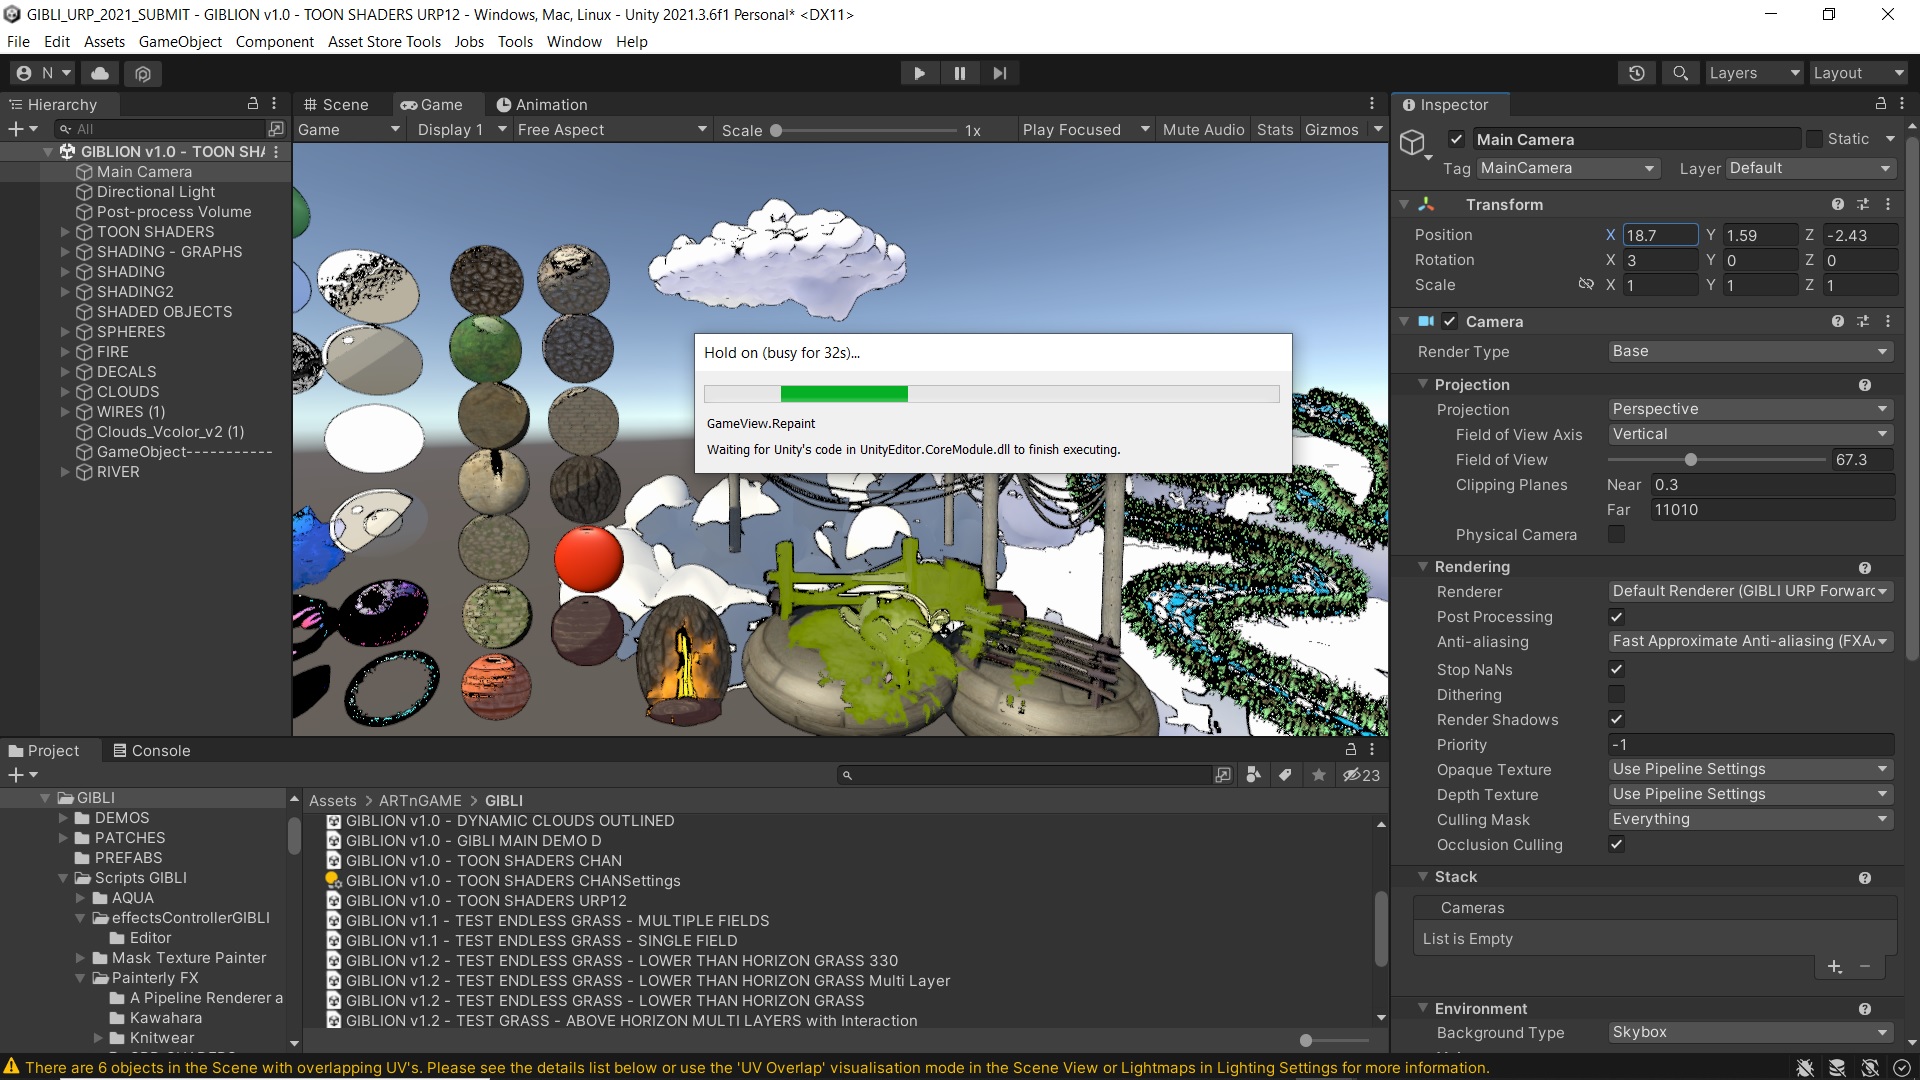Open Camera component presets icon
The image size is (1920, 1080).
(x=1863, y=321)
